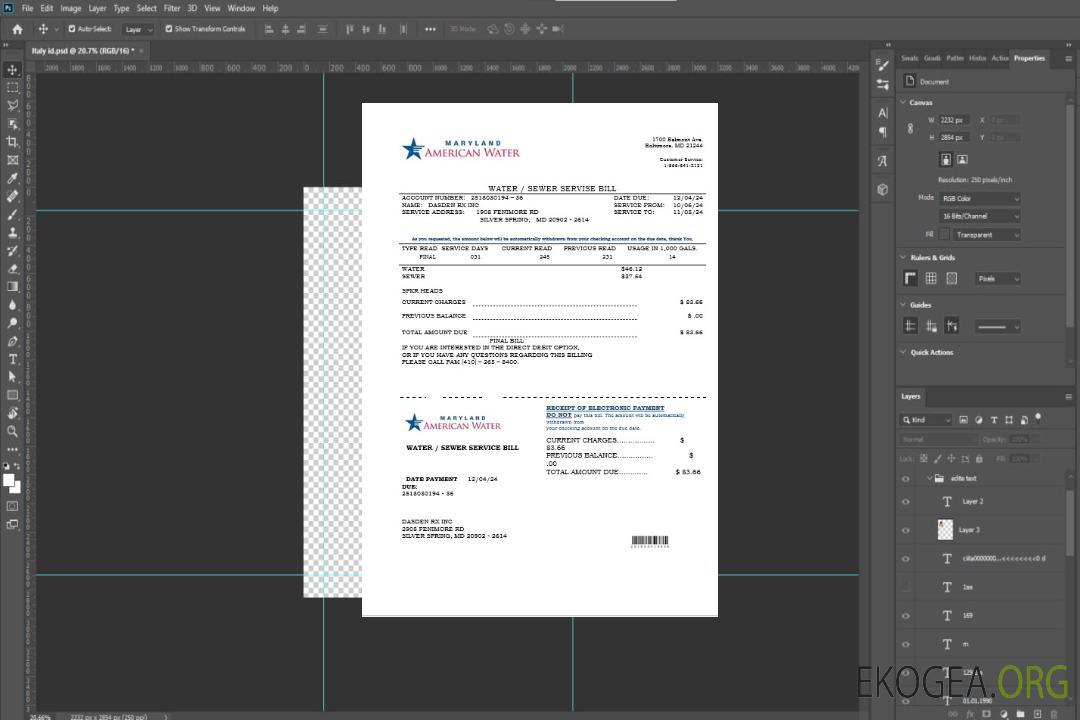1080x720 pixels.
Task: Select the Crop tool
Action: [12, 142]
